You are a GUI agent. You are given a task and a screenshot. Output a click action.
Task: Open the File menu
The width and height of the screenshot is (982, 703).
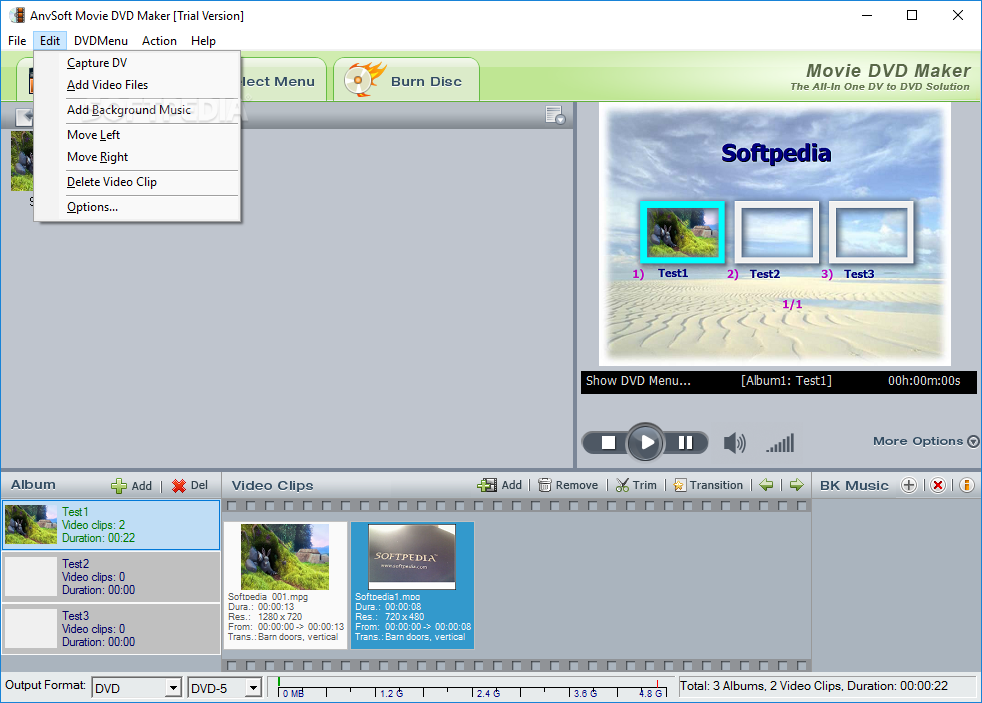pyautogui.click(x=17, y=41)
